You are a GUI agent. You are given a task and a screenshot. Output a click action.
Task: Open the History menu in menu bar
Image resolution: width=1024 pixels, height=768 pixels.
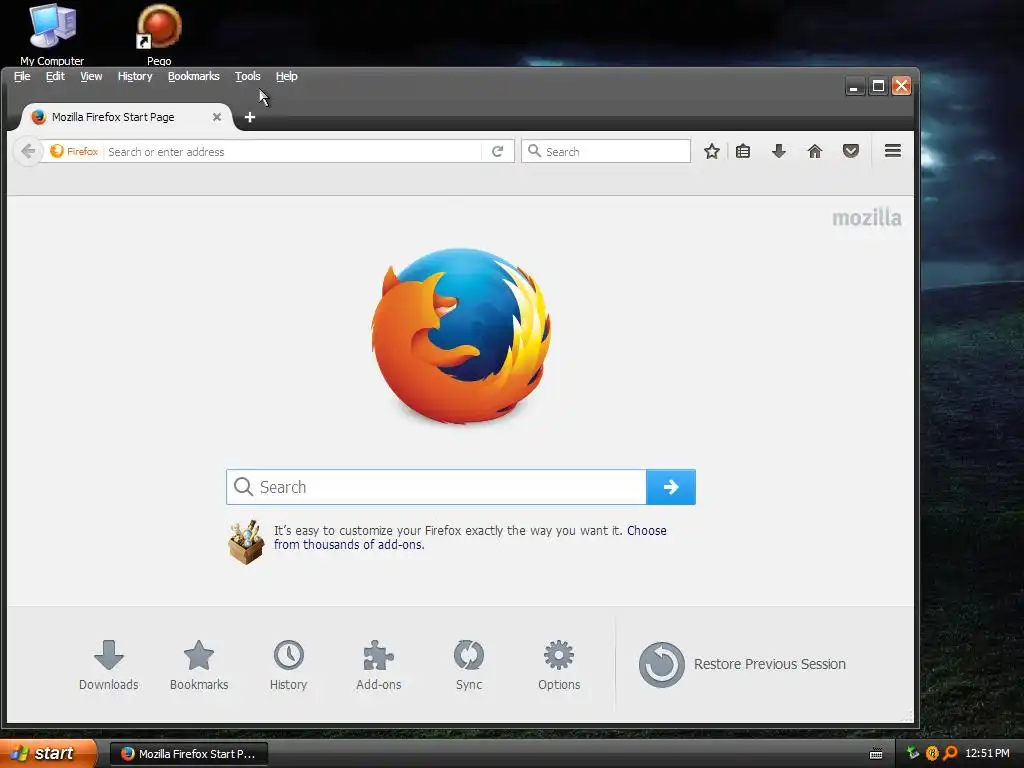click(x=135, y=76)
